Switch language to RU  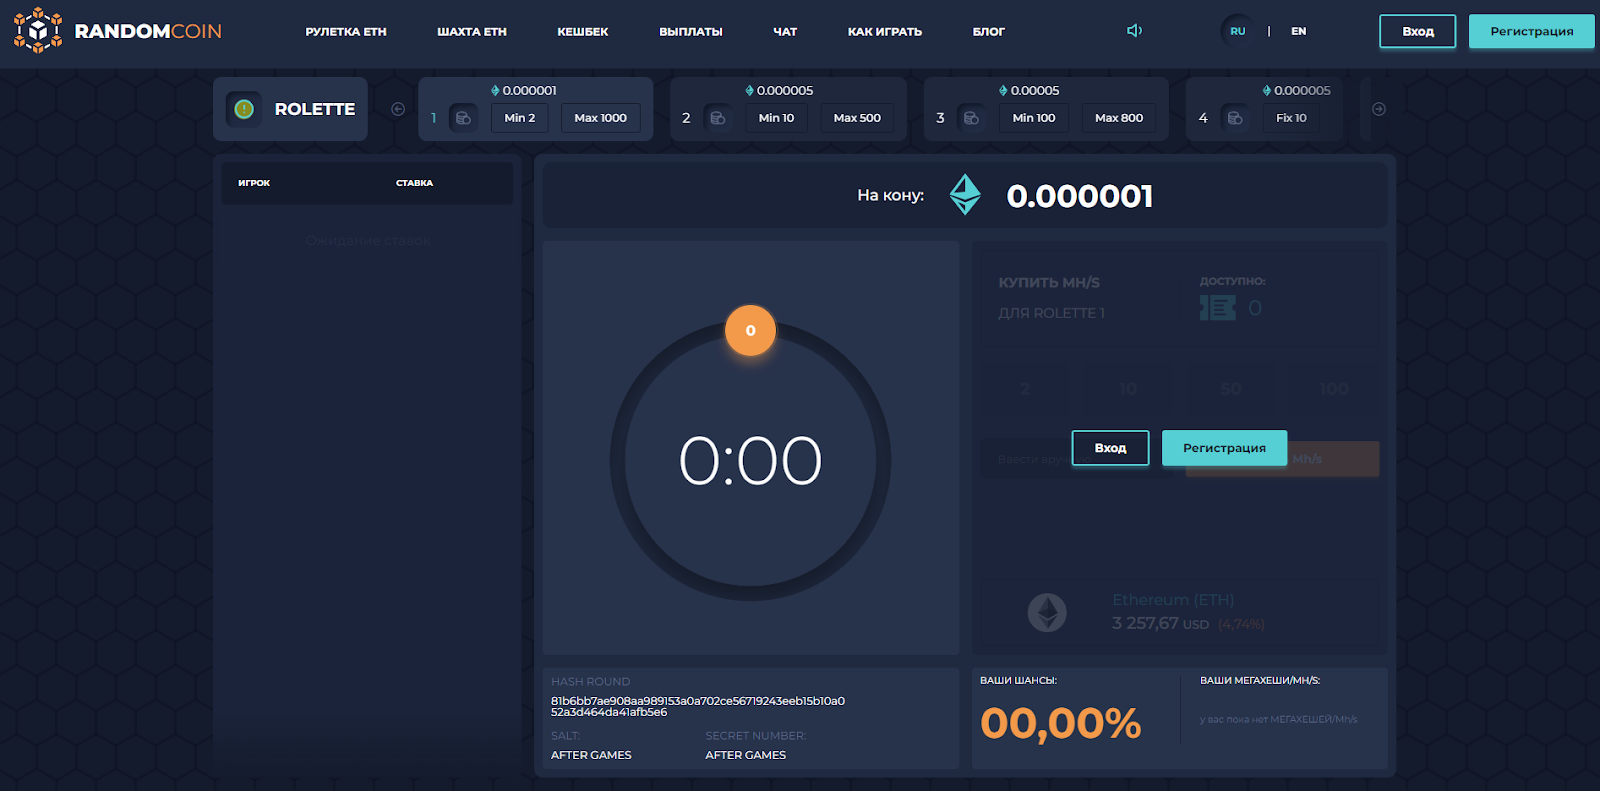[x=1238, y=31]
